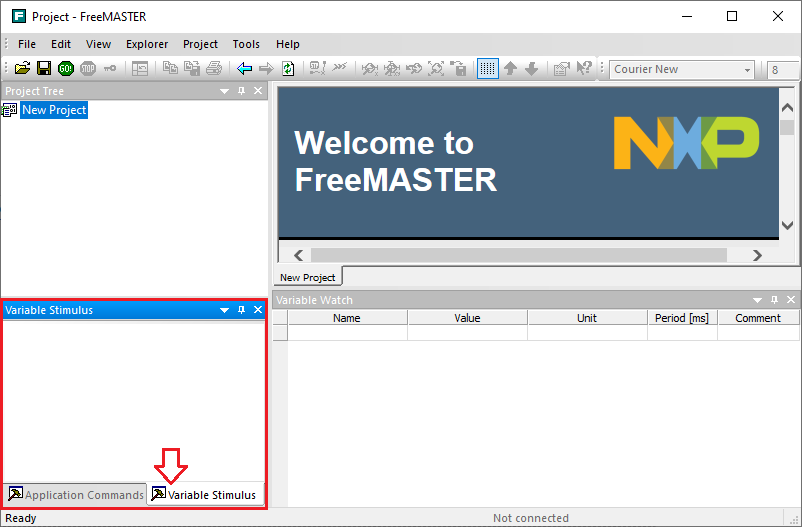The image size is (802, 527).
Task: Click the key icon in toolbar
Action: (110, 68)
